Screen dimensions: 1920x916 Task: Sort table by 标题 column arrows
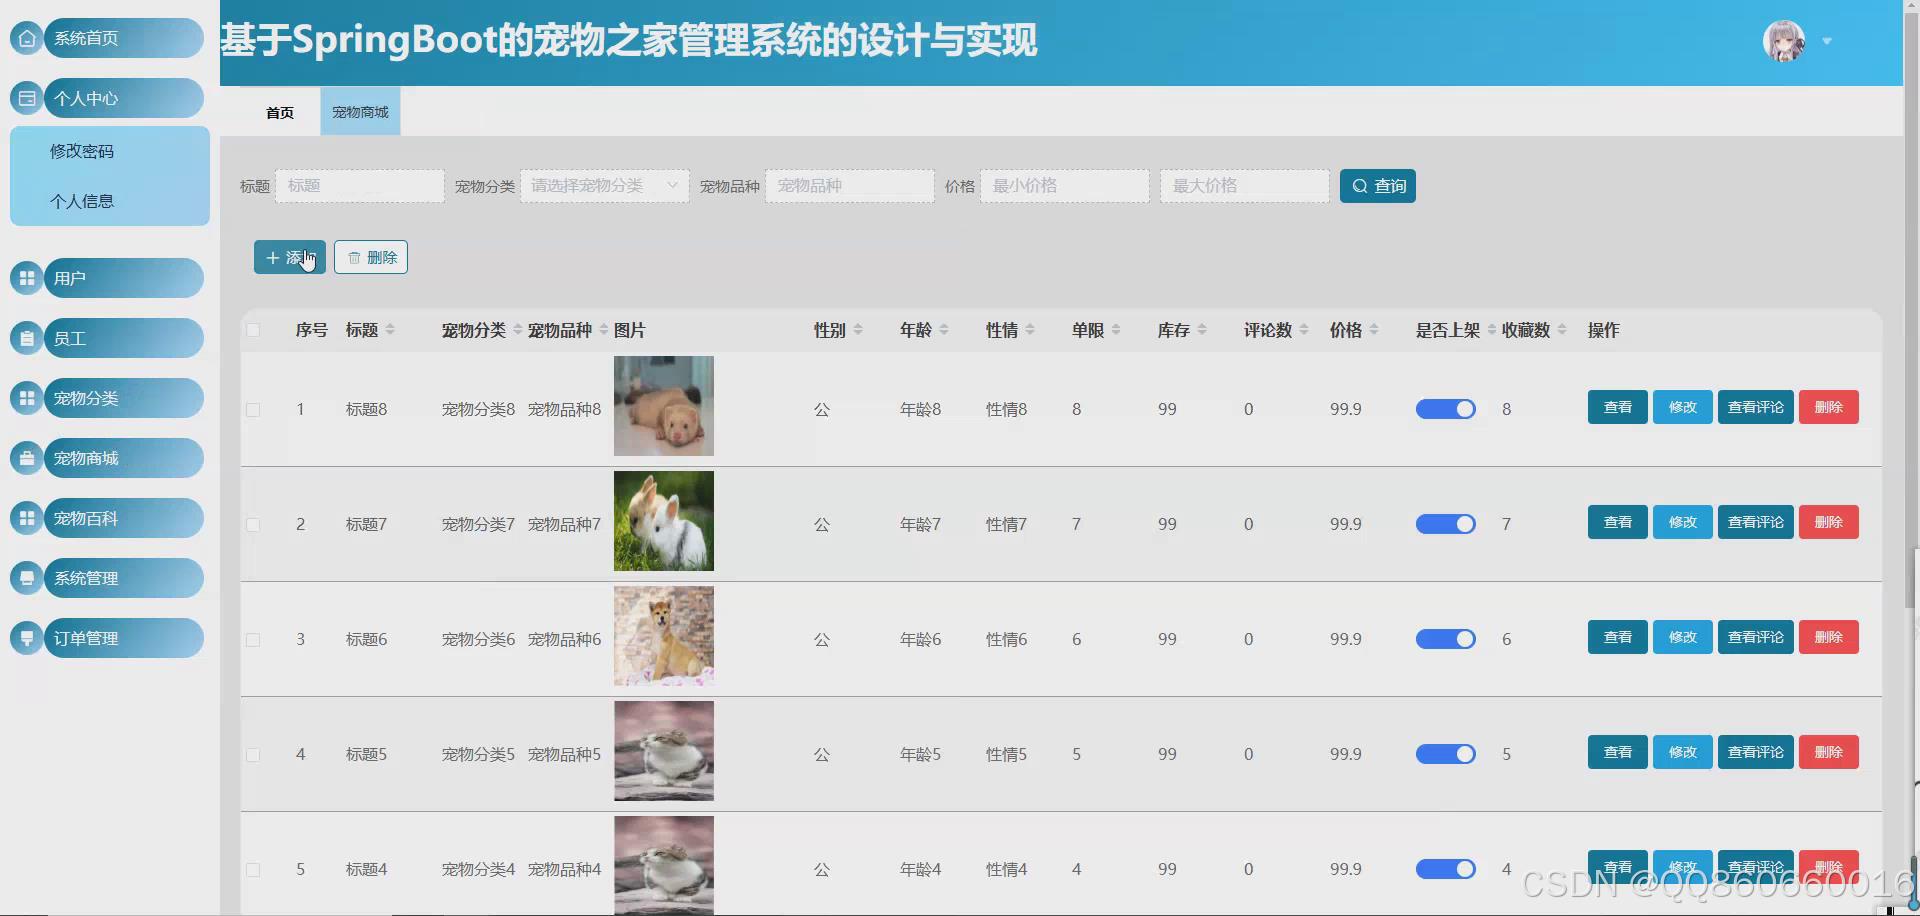[390, 330]
